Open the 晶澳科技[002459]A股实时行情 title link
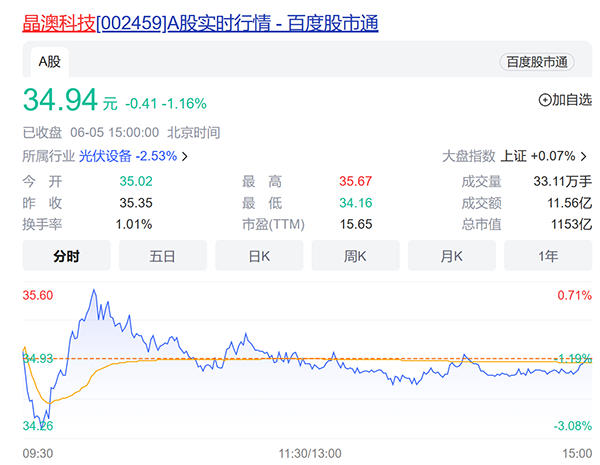This screenshot has width=600, height=465. point(201,23)
